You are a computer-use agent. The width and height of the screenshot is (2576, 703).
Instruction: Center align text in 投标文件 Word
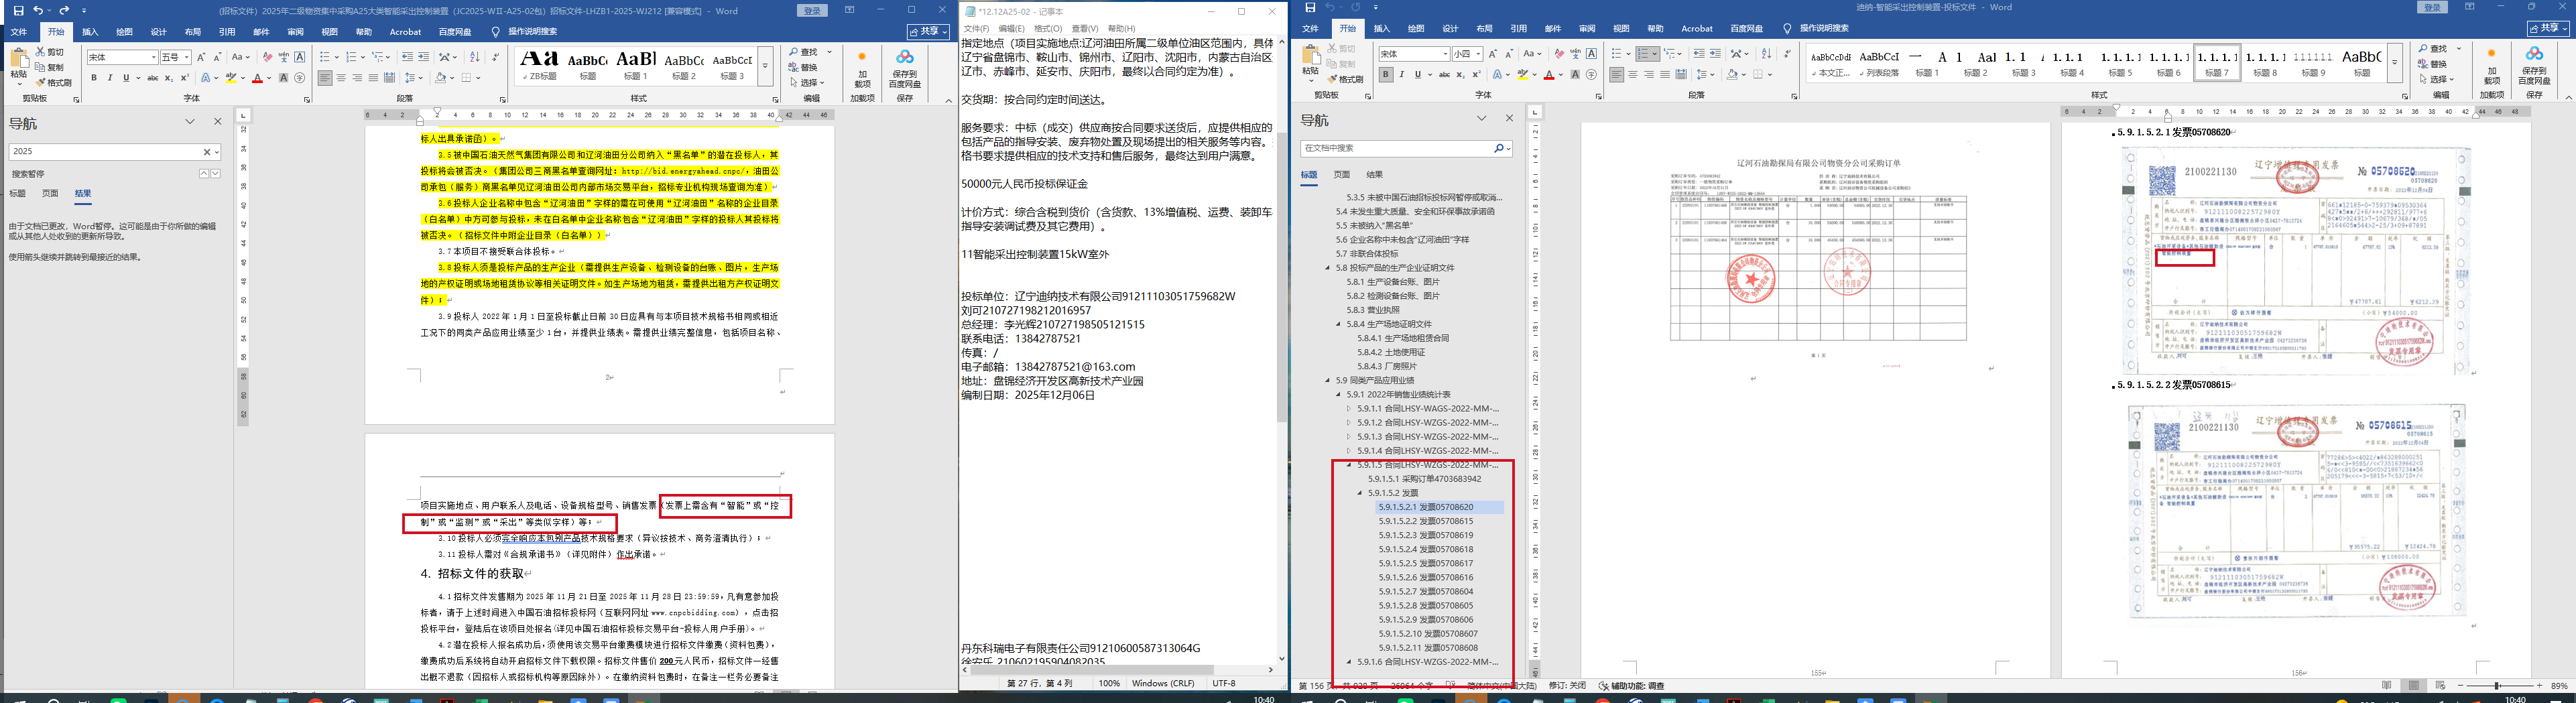(1633, 75)
